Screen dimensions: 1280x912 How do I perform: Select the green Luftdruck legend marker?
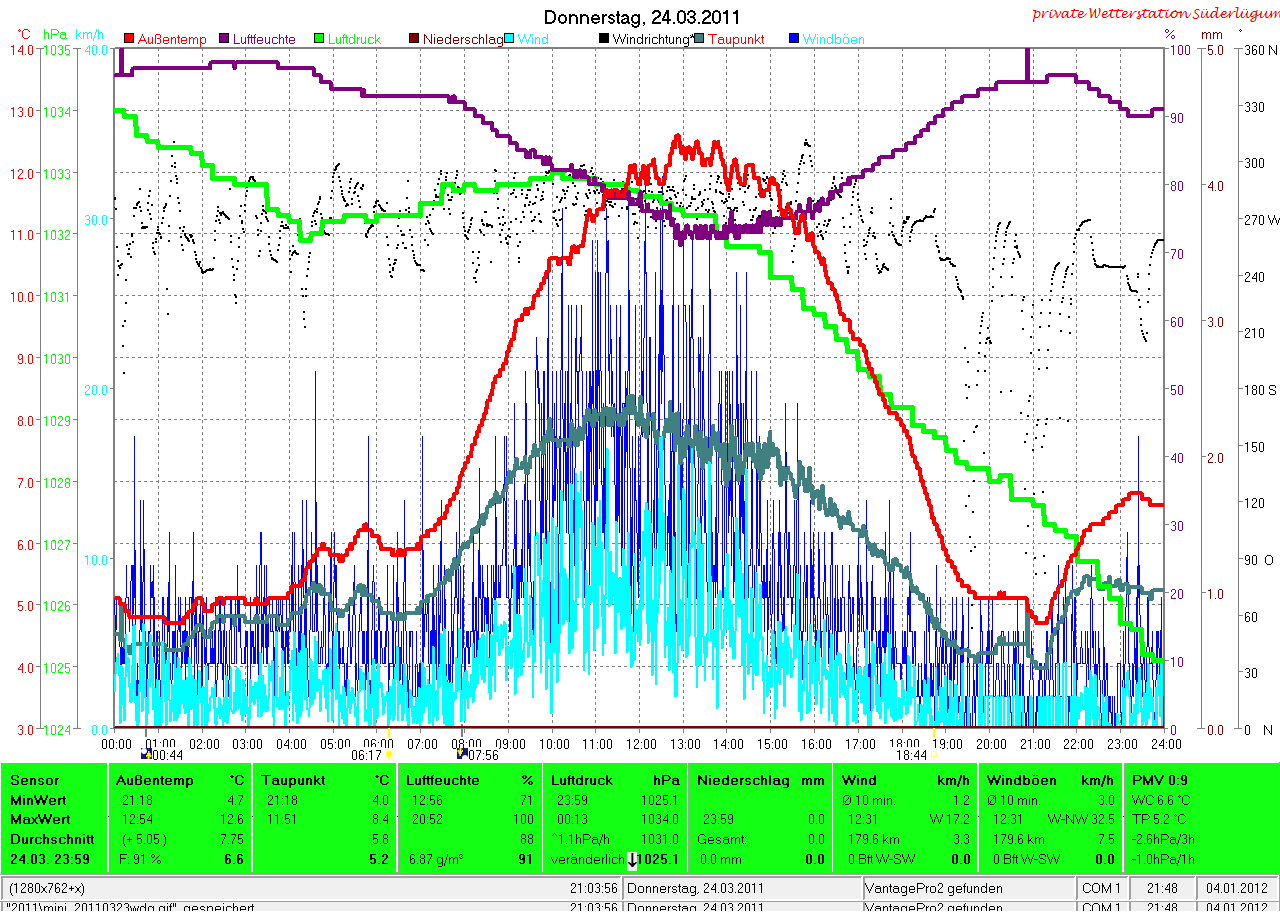pyautogui.click(x=320, y=39)
